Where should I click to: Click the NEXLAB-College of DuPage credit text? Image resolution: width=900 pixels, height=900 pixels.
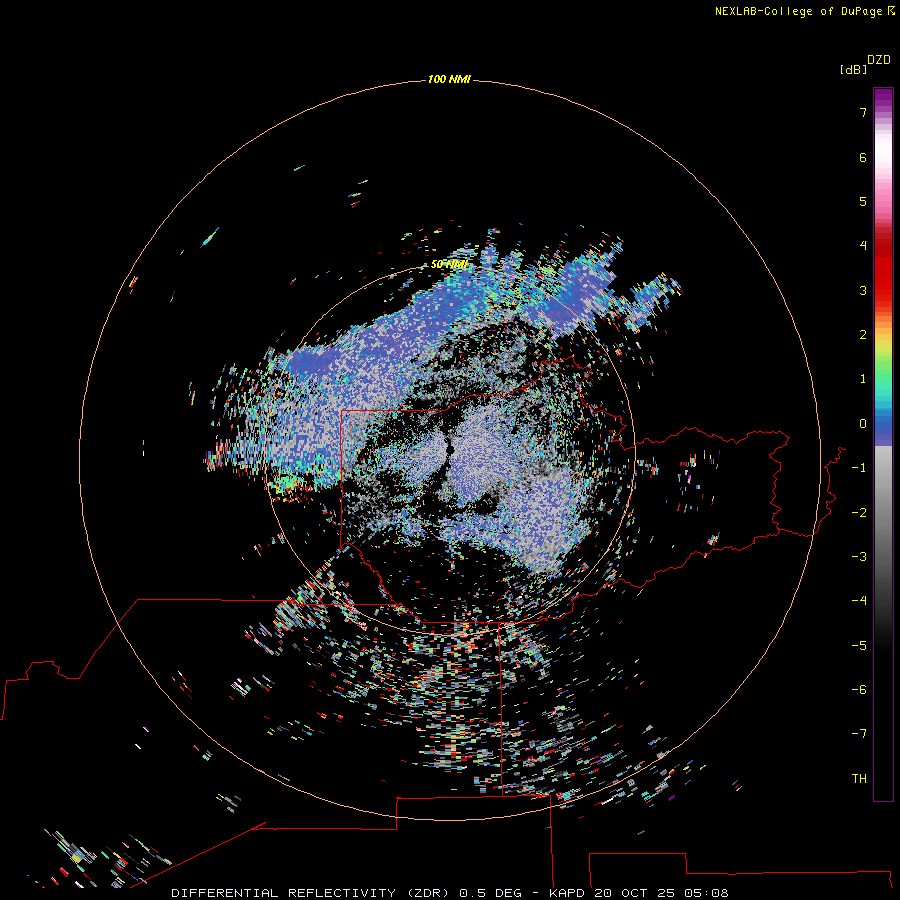coord(799,11)
